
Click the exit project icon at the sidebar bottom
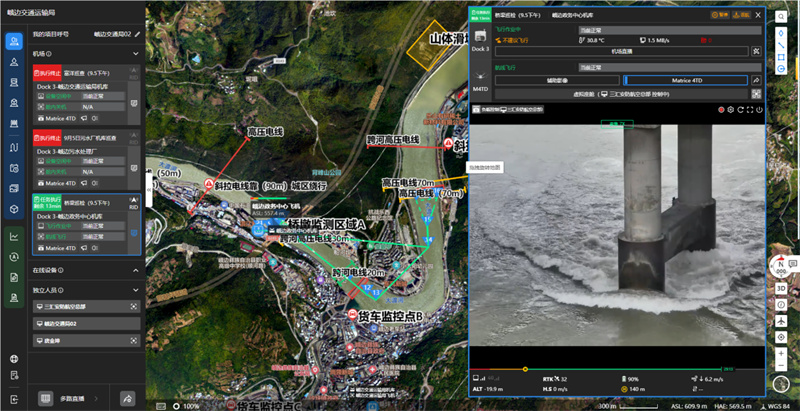[14, 399]
